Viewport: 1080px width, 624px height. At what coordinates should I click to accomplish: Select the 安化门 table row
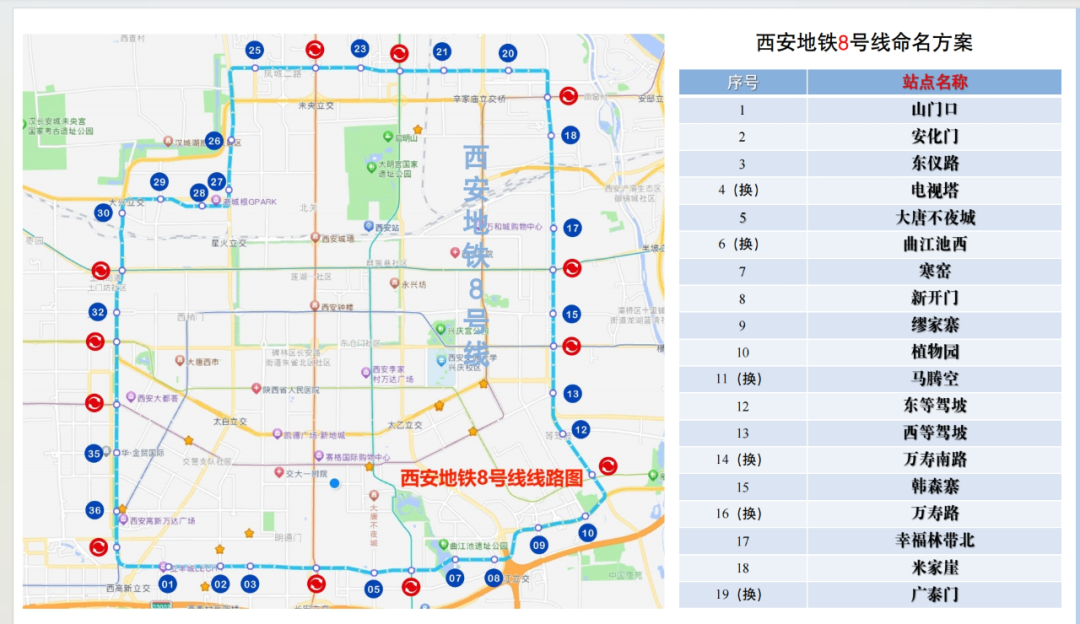click(870, 136)
